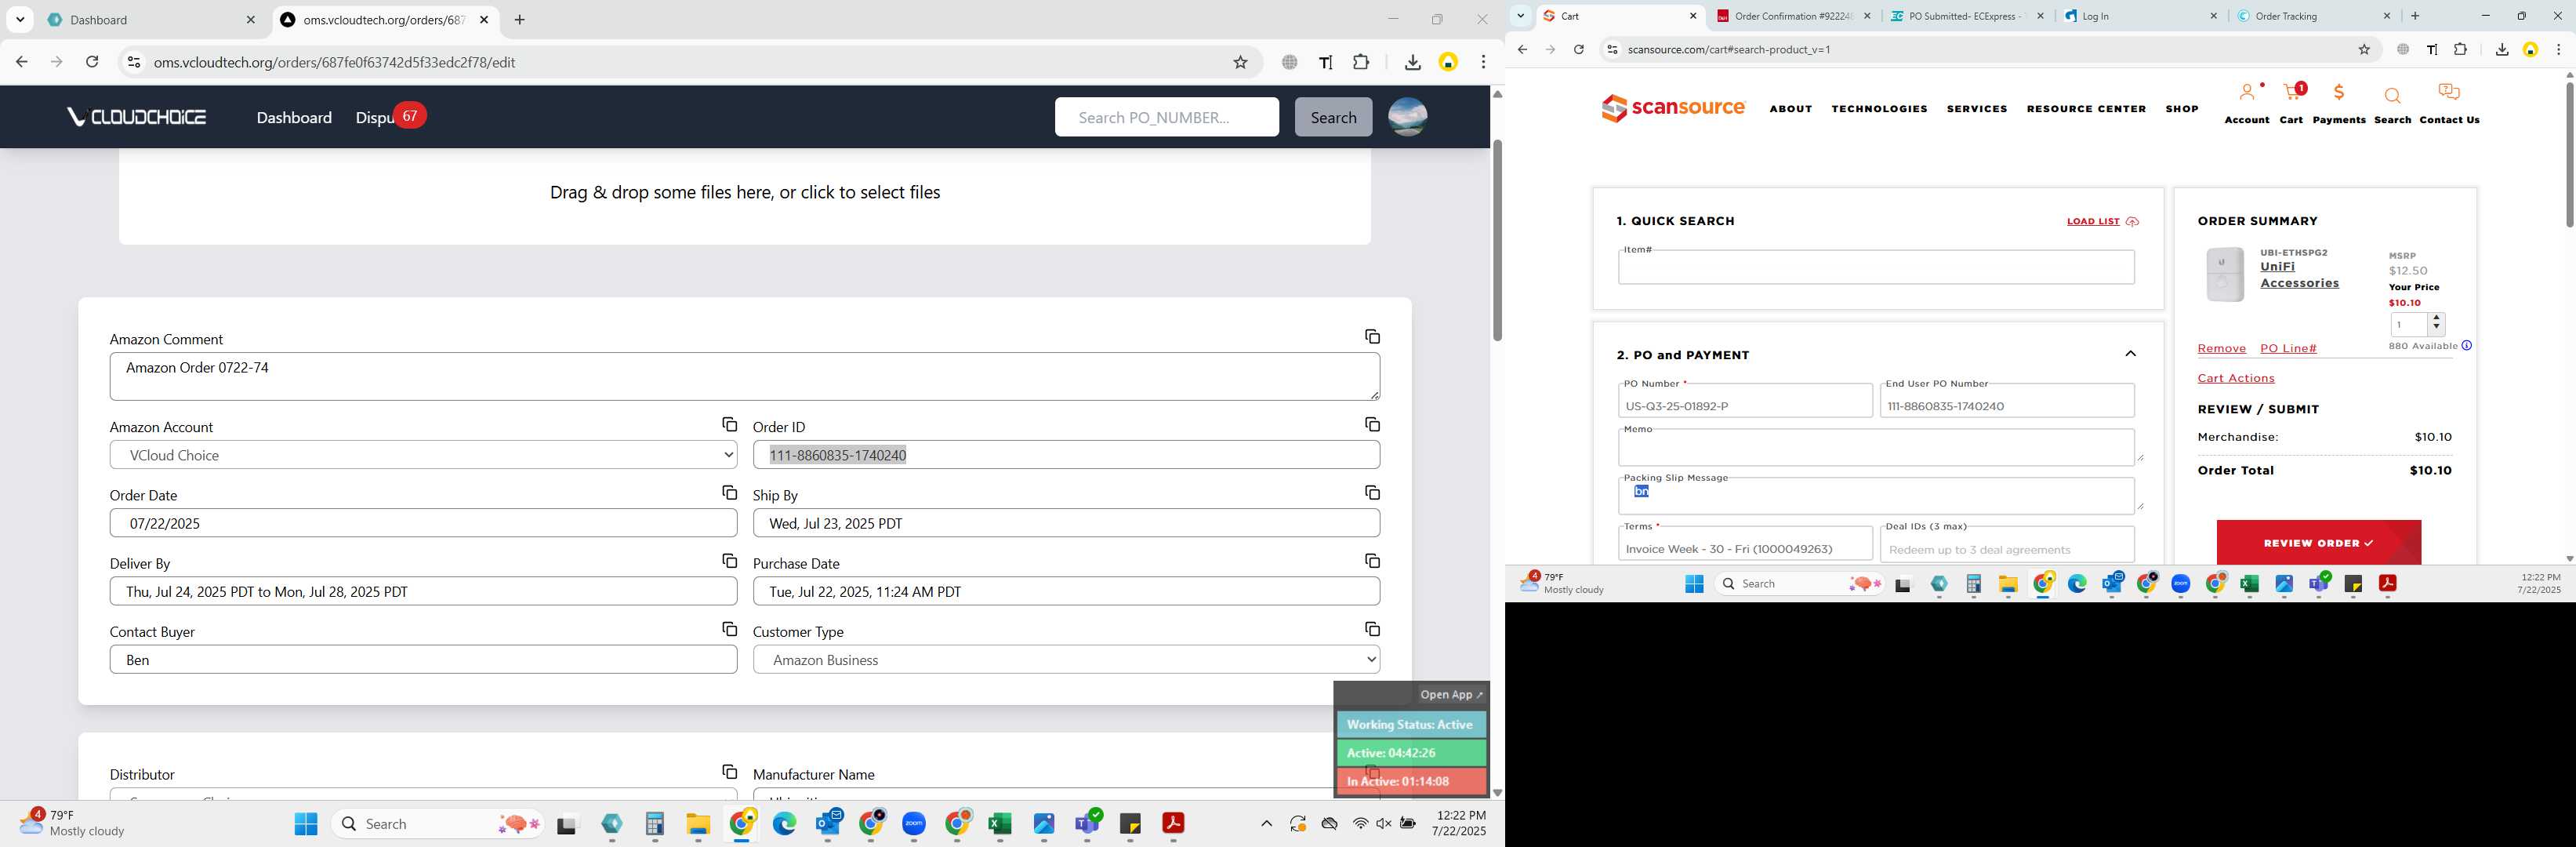Viewport: 2576px width, 847px height.
Task: Collapse the PO and PAYMENT section
Action: pyautogui.click(x=2130, y=354)
